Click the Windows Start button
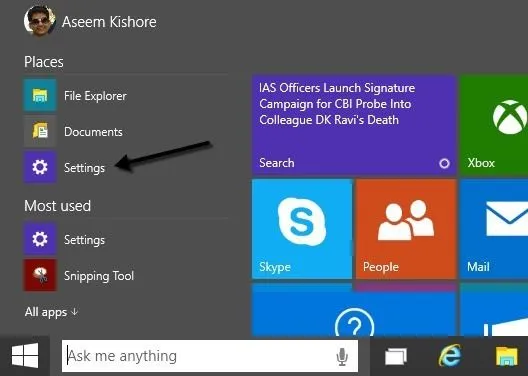The image size is (528, 376). pos(25,355)
